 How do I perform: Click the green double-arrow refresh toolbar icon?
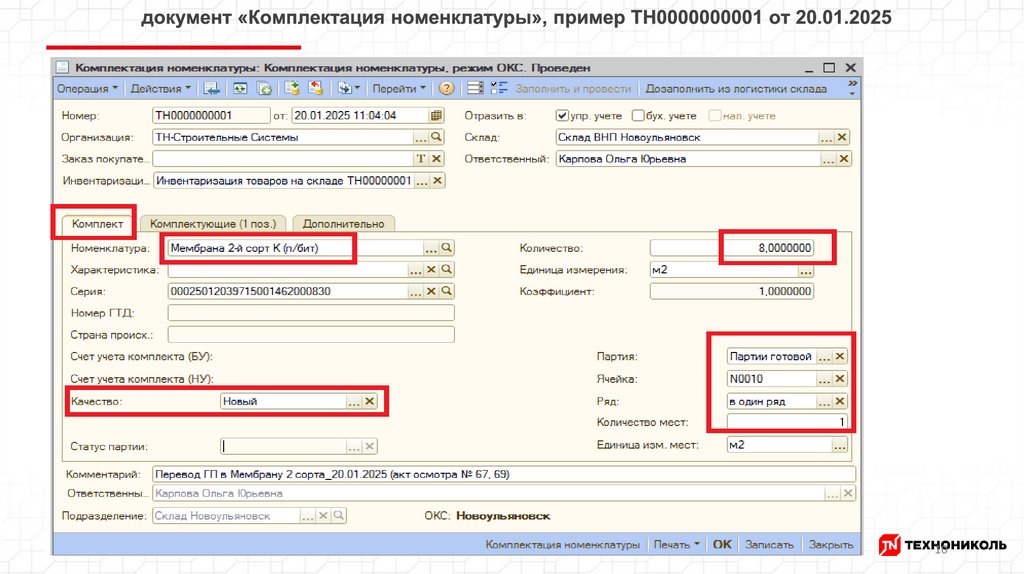[x=240, y=88]
